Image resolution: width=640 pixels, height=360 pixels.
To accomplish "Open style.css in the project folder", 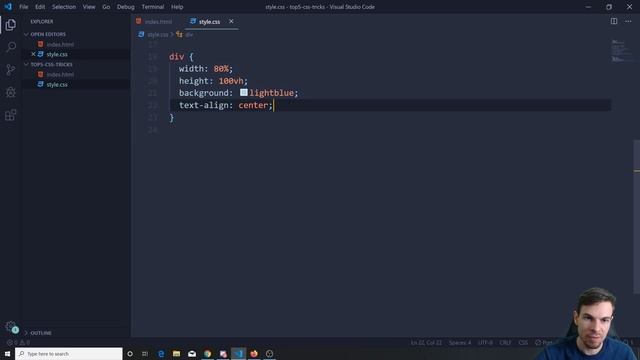I will coord(57,84).
